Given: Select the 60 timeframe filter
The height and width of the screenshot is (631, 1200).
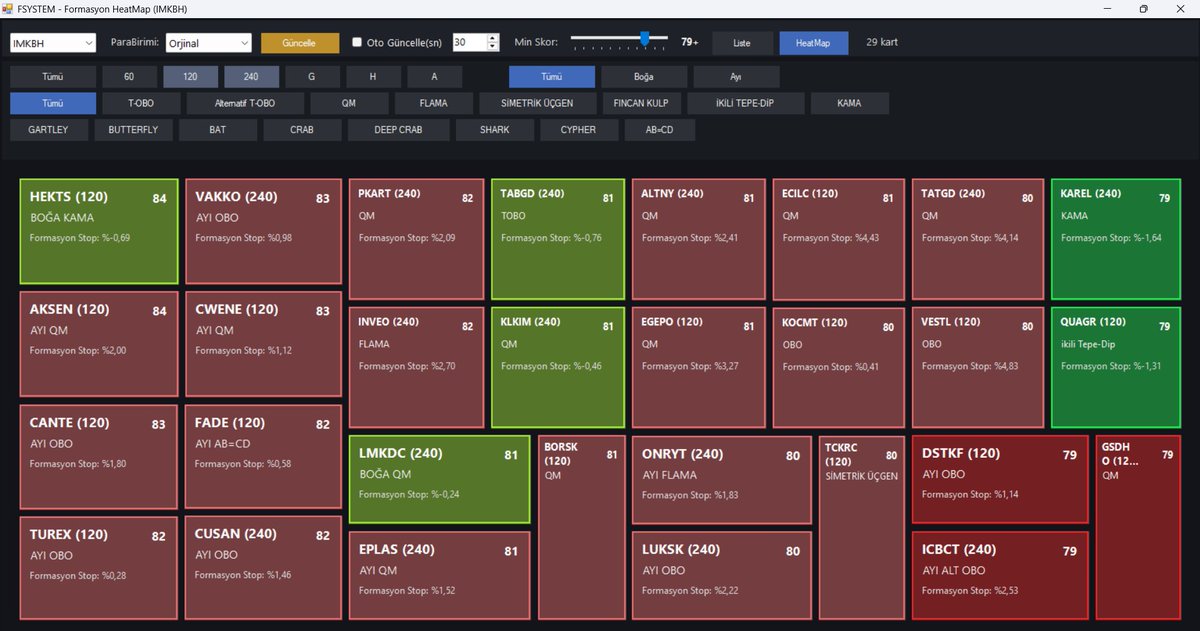Looking at the screenshot, I should coord(128,77).
